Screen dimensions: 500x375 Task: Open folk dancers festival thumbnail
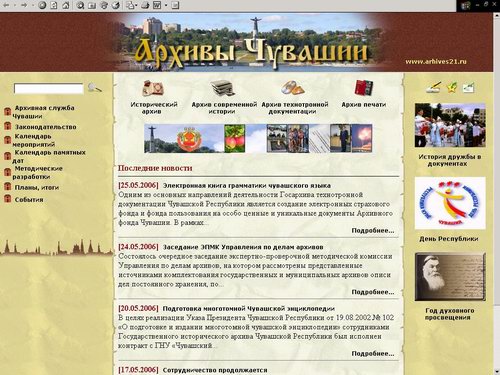coord(450,125)
